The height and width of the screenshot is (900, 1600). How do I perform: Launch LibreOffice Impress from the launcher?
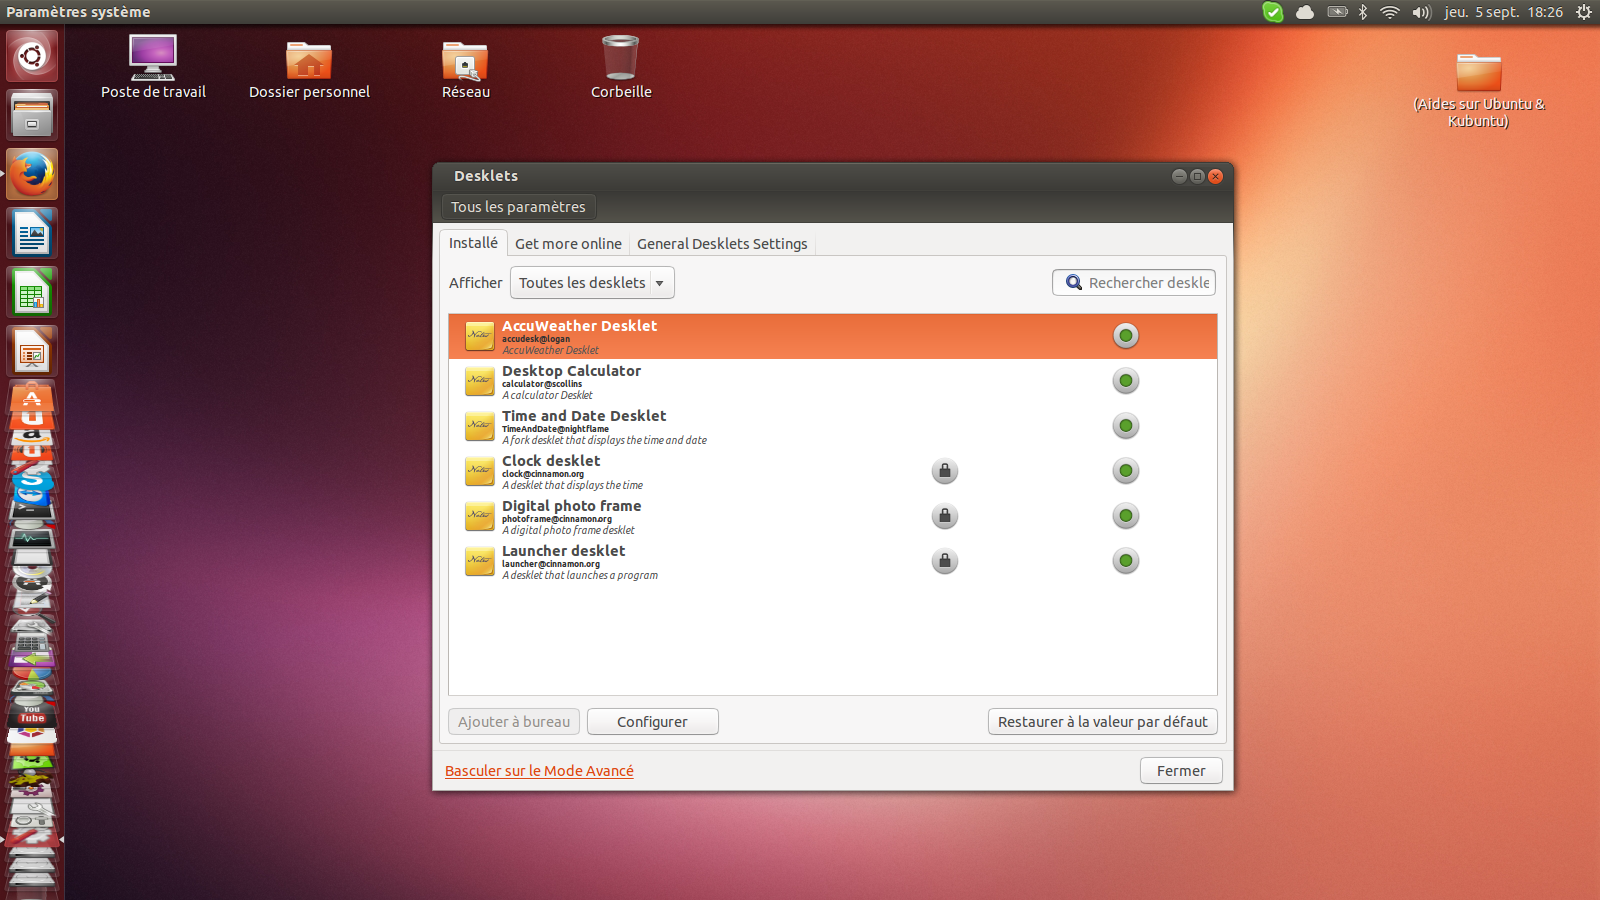32,351
